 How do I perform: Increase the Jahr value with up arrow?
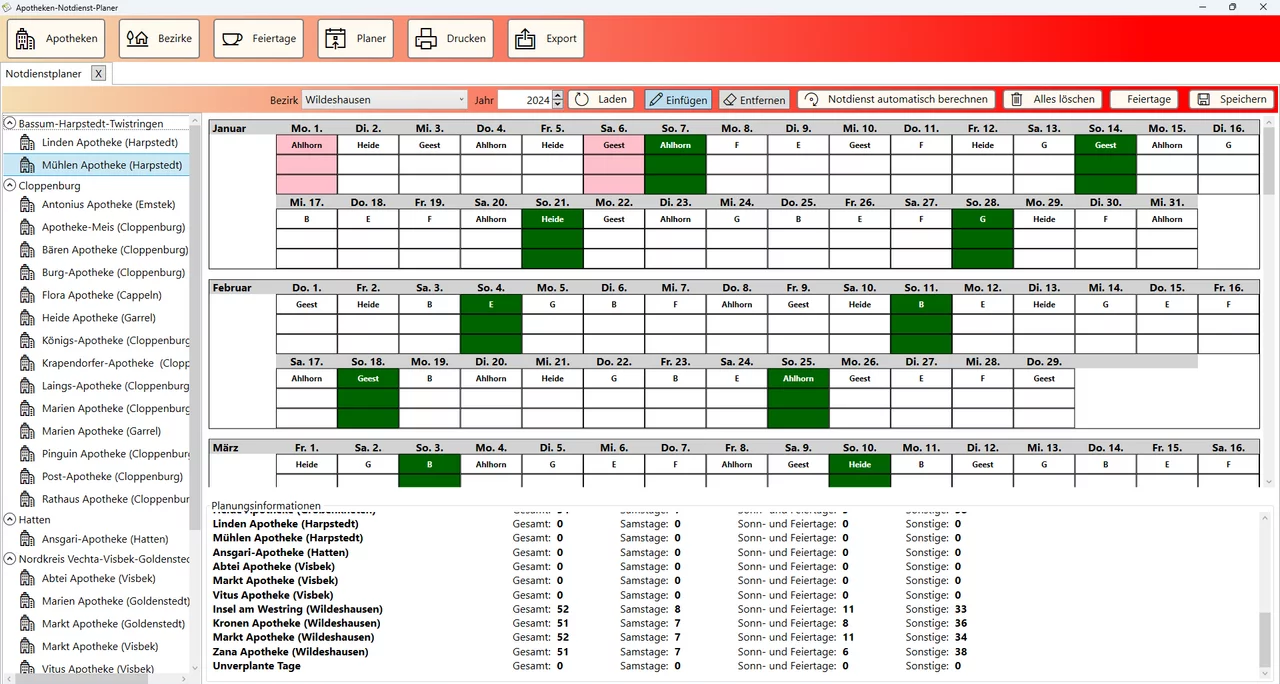coord(558,96)
